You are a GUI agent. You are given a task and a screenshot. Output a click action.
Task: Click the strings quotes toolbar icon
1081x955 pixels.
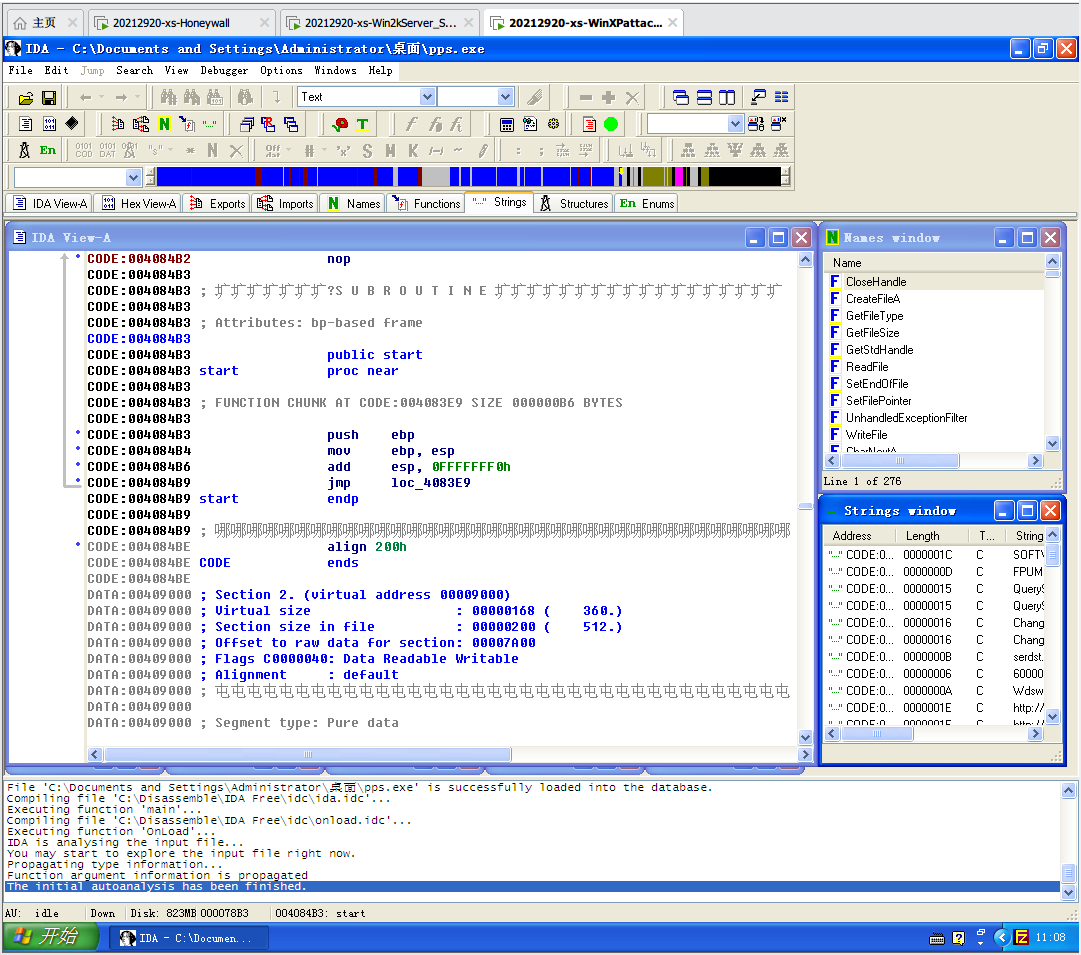coord(209,124)
